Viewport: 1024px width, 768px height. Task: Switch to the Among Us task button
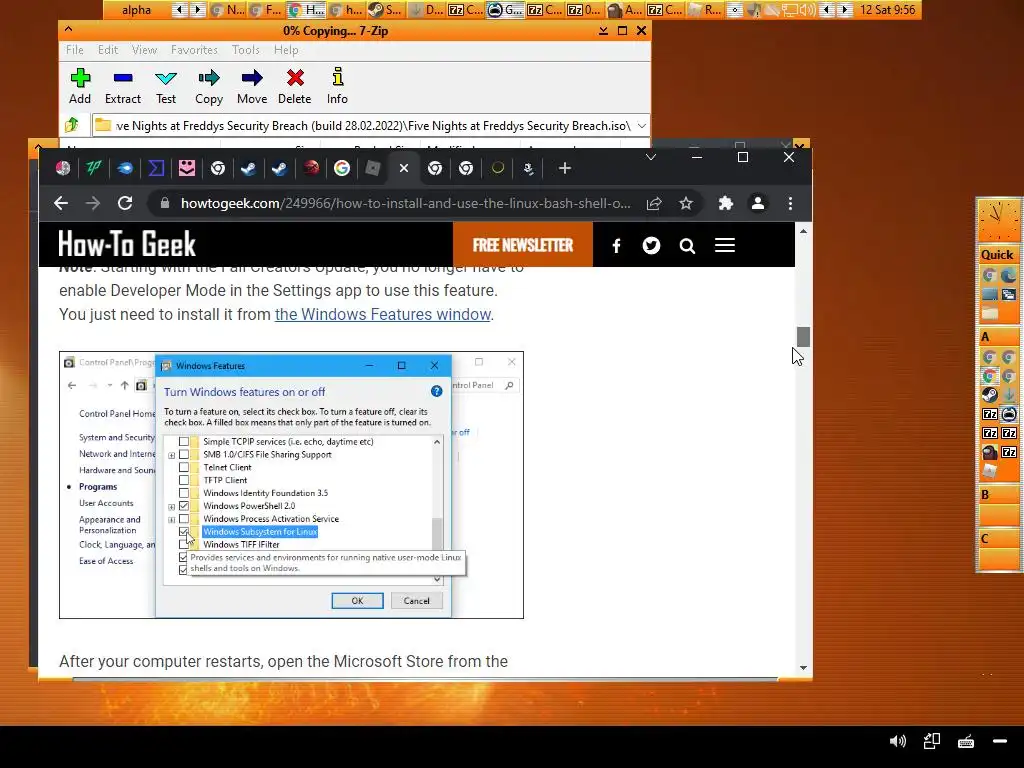tap(625, 10)
